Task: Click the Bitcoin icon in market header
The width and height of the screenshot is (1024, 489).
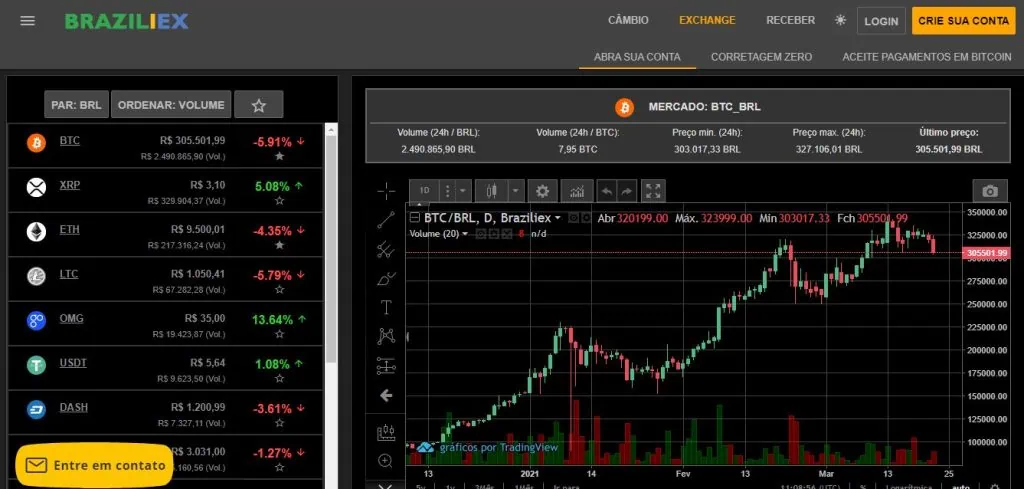Action: coord(624,107)
